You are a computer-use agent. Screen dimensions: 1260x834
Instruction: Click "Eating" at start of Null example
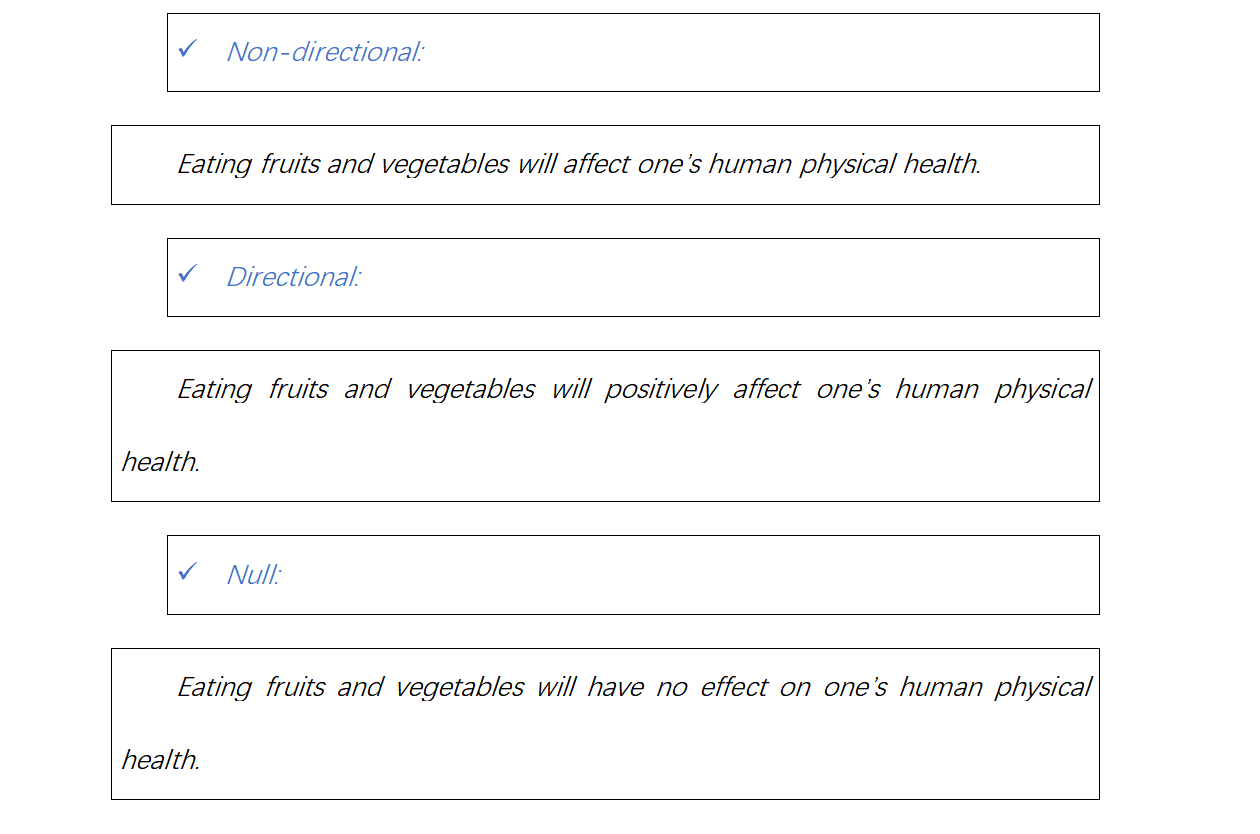point(214,688)
